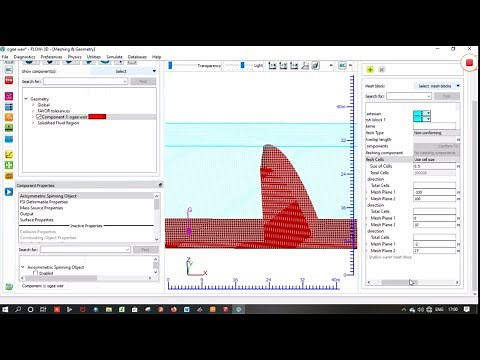Image resolution: width=480 pixels, height=360 pixels.
Task: Click Find button beside geometry search
Action: click(143, 81)
